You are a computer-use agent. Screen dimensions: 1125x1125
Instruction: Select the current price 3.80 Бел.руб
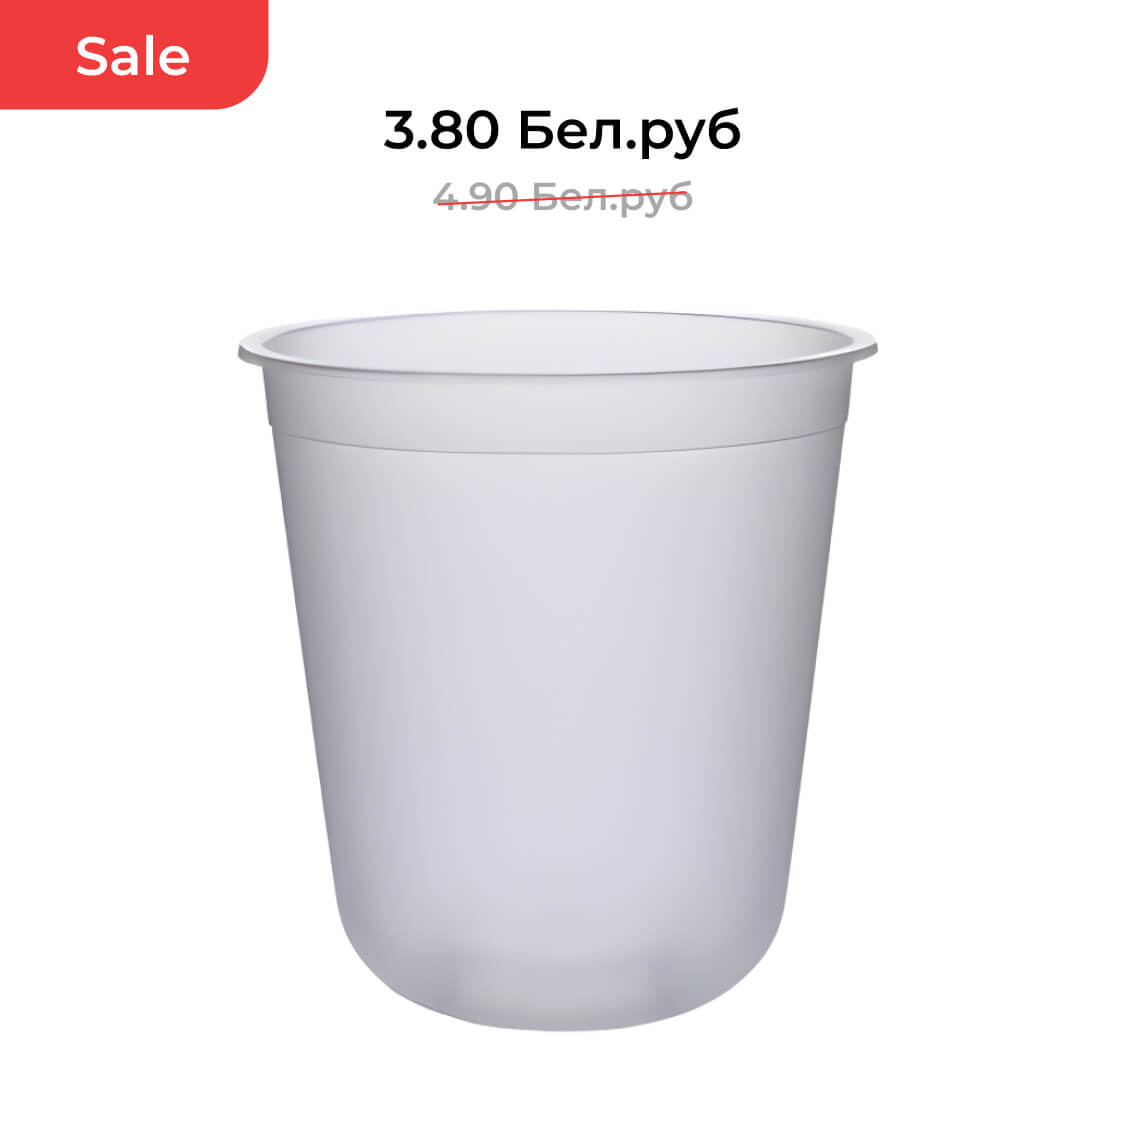(x=562, y=131)
